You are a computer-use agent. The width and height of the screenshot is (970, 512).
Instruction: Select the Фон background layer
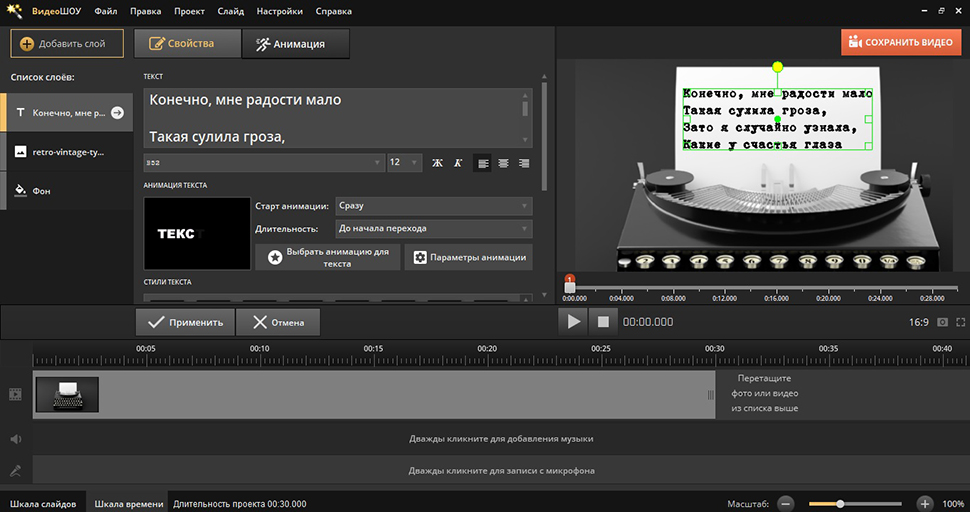tap(66, 190)
